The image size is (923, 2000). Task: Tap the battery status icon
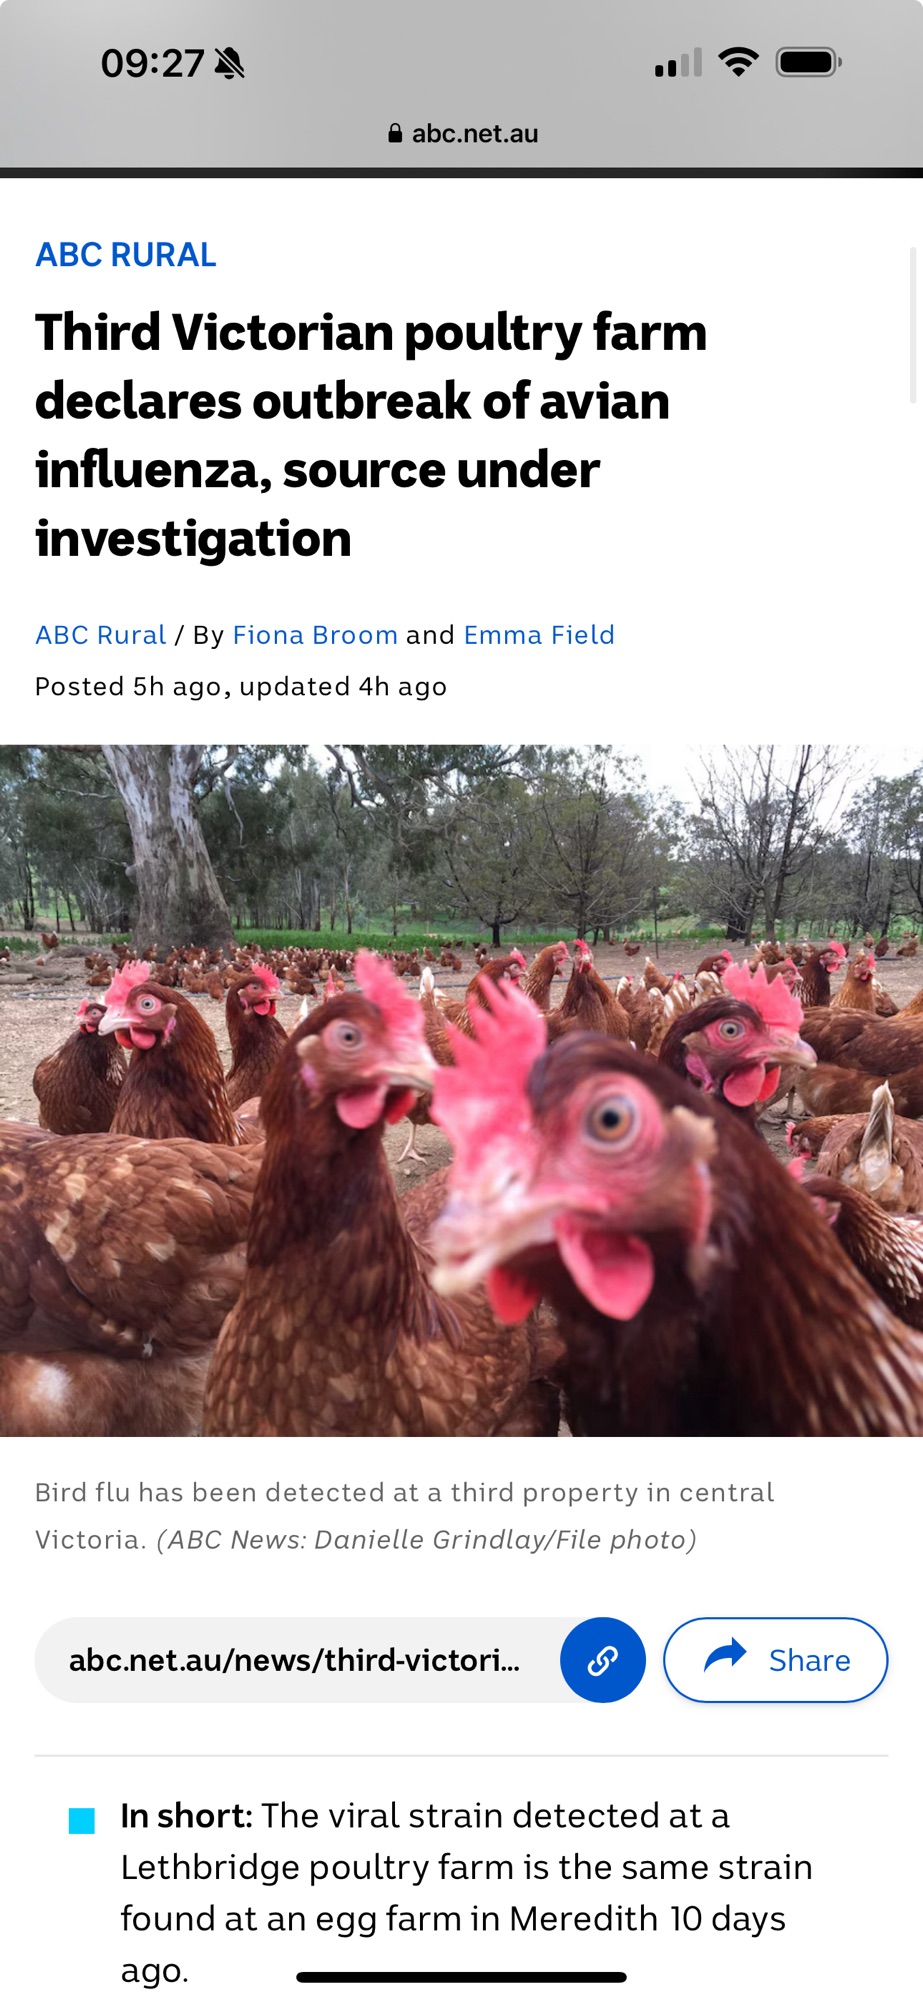tap(809, 63)
